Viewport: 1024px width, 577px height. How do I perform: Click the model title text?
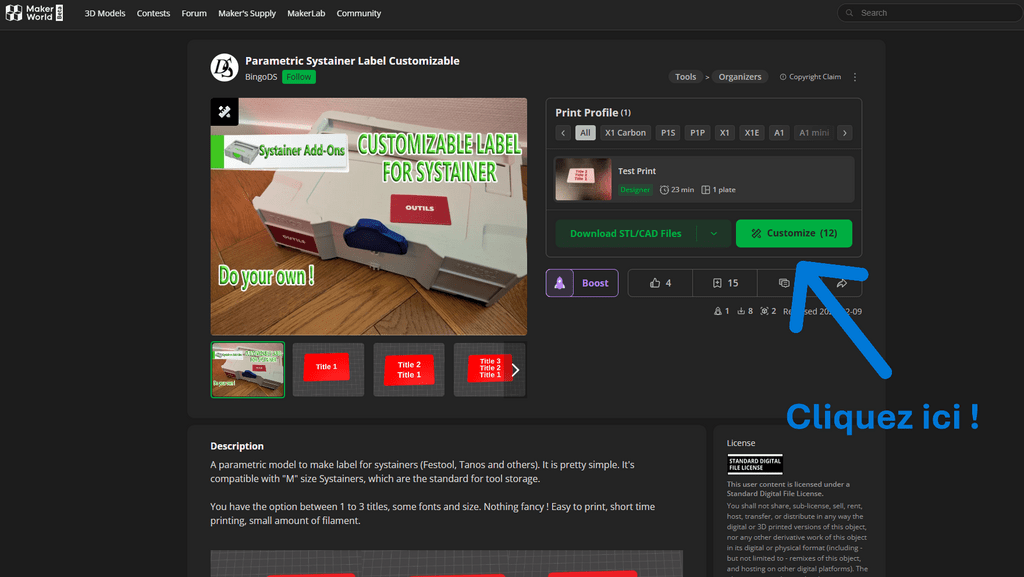352,61
